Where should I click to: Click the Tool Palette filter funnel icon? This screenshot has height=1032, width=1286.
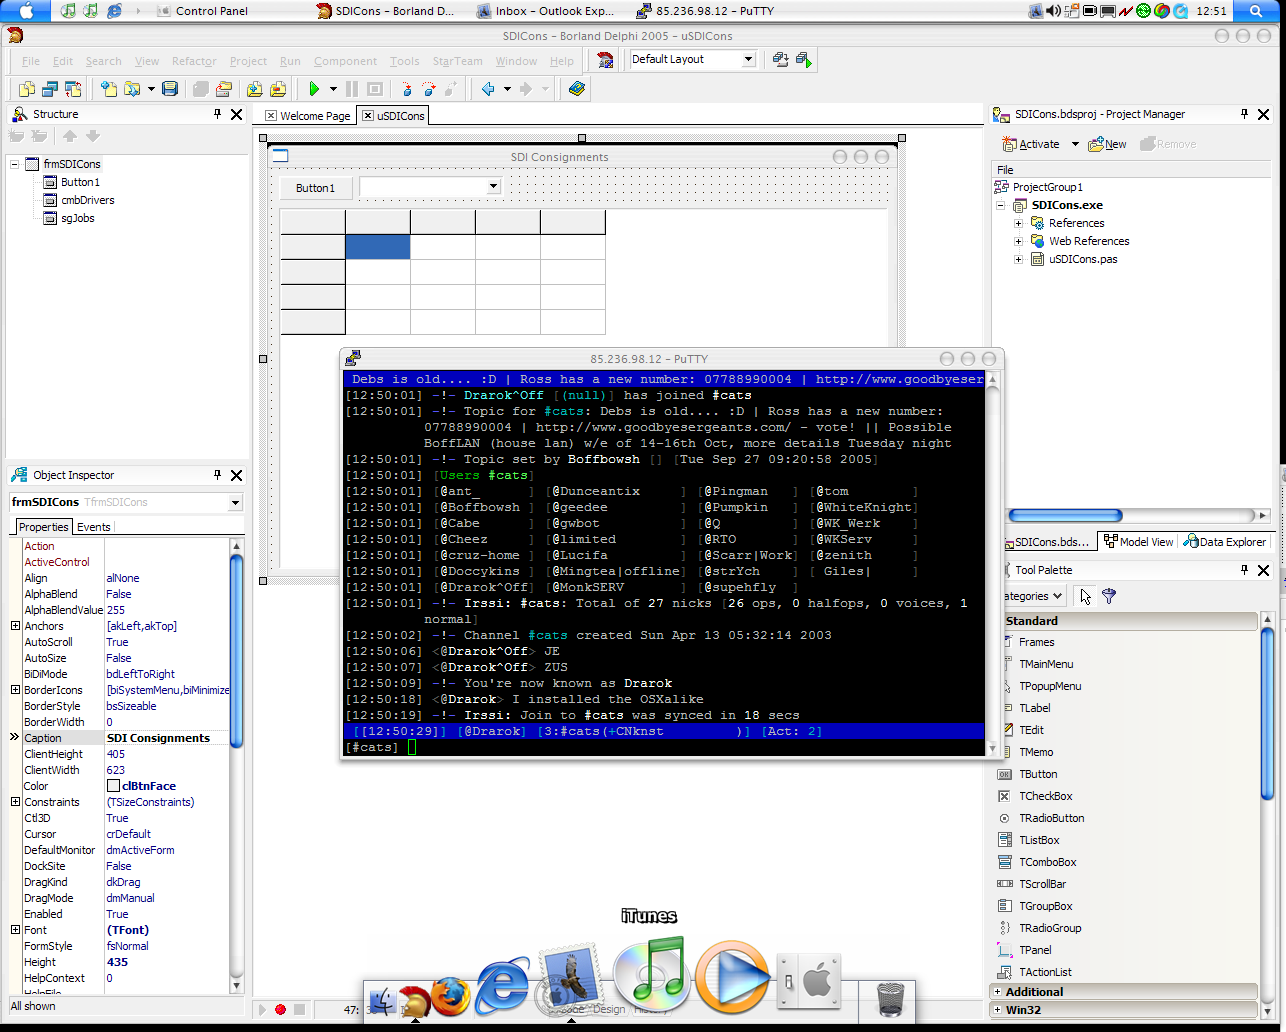1109,596
